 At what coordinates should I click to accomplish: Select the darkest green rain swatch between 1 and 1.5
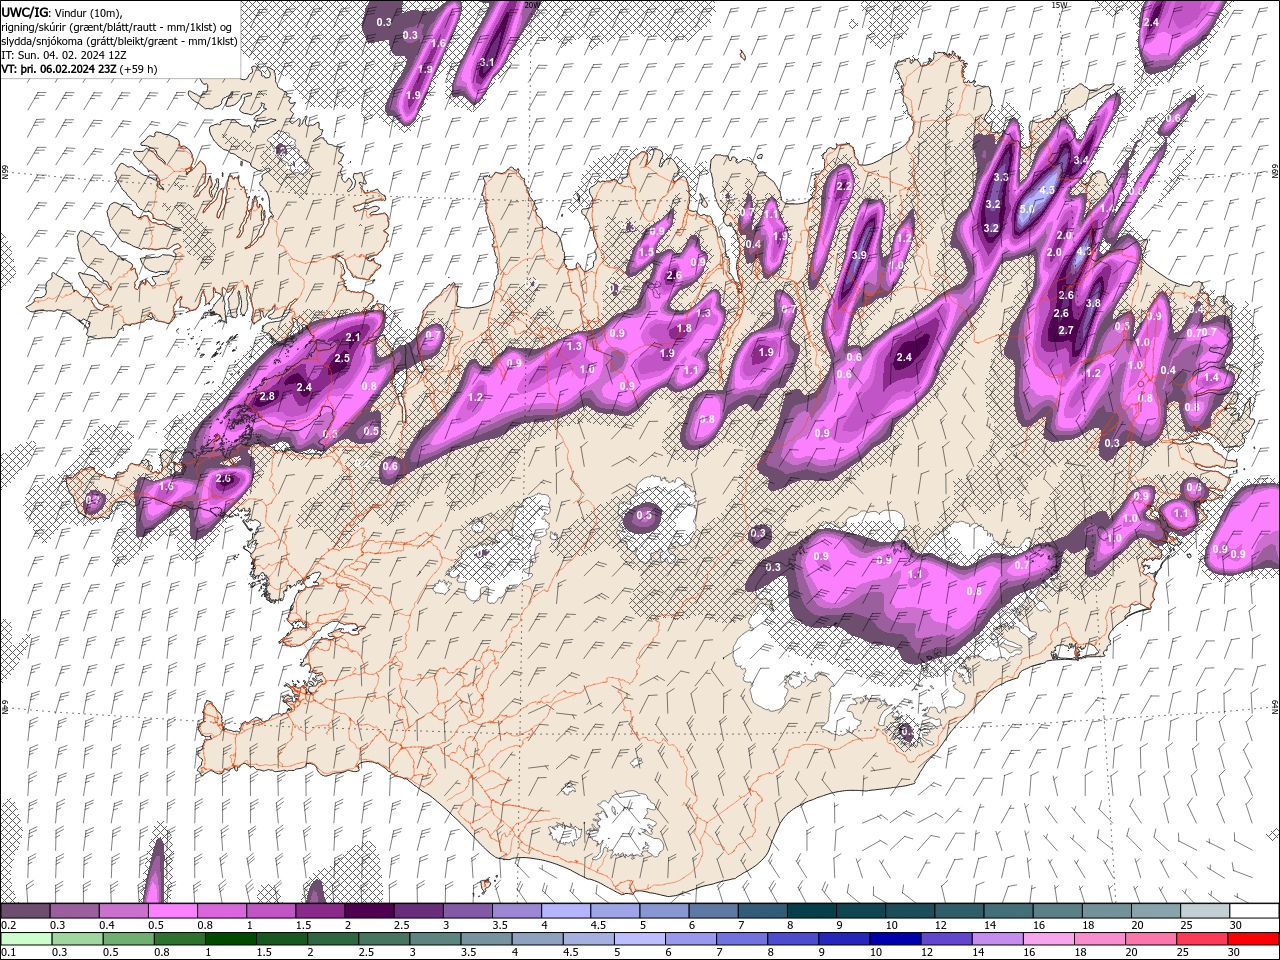click(x=232, y=938)
